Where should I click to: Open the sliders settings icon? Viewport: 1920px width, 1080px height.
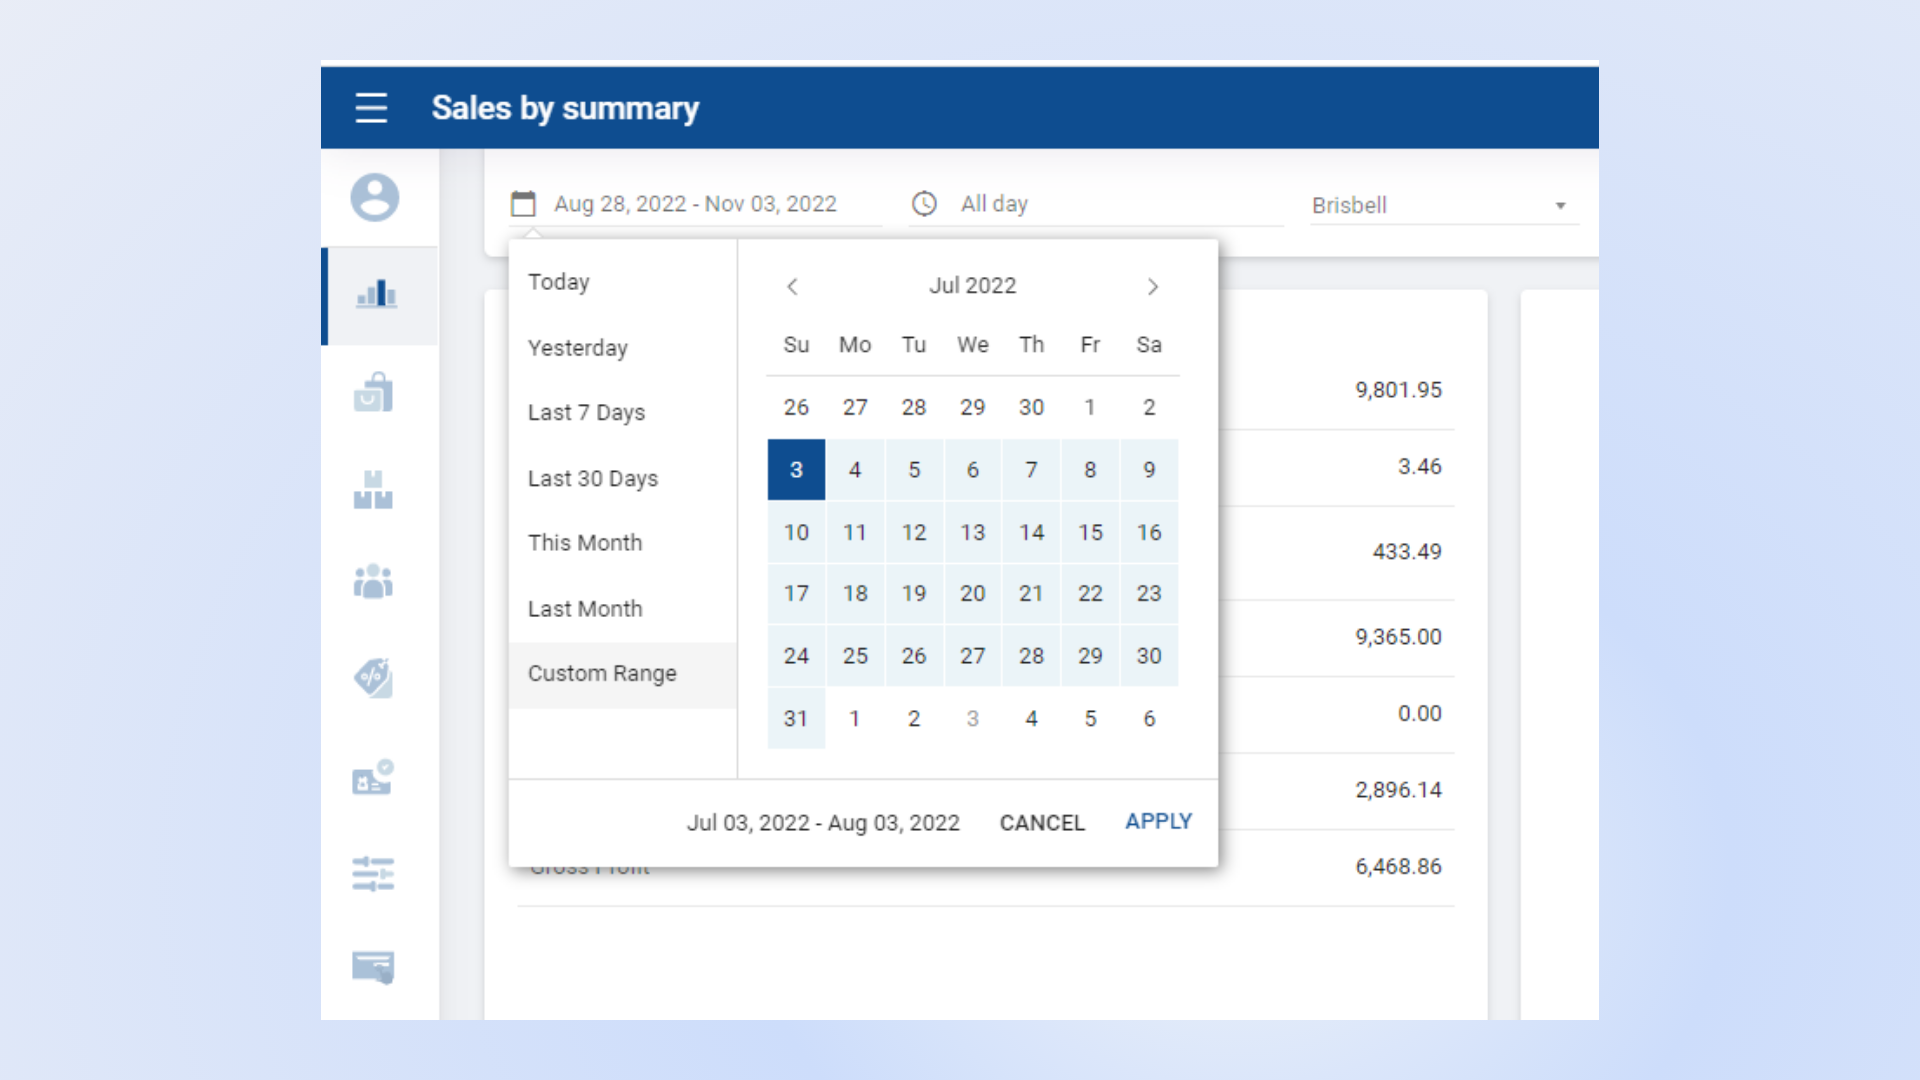click(373, 874)
